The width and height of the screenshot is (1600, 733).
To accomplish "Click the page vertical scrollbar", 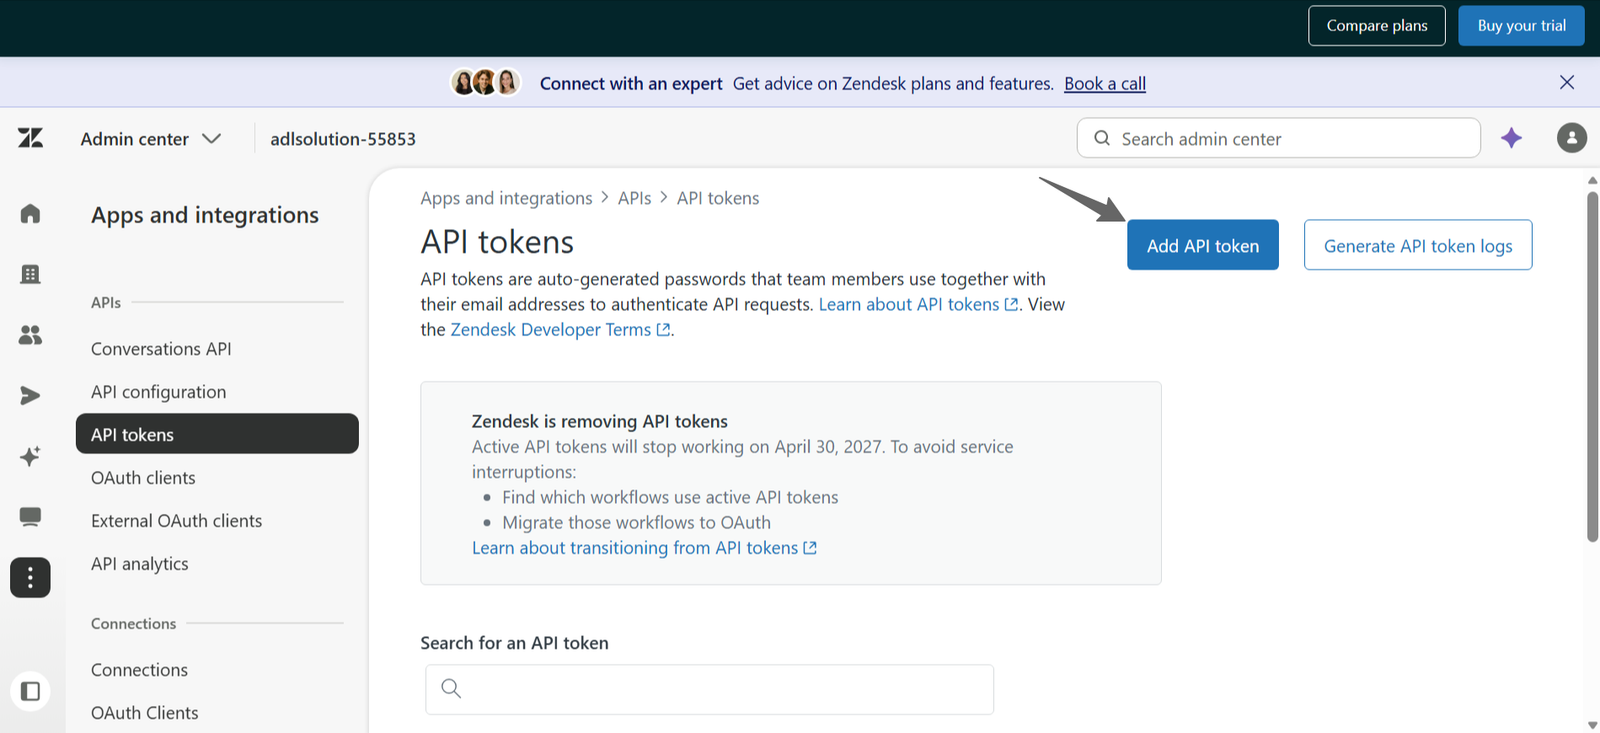I will pos(1592,366).
